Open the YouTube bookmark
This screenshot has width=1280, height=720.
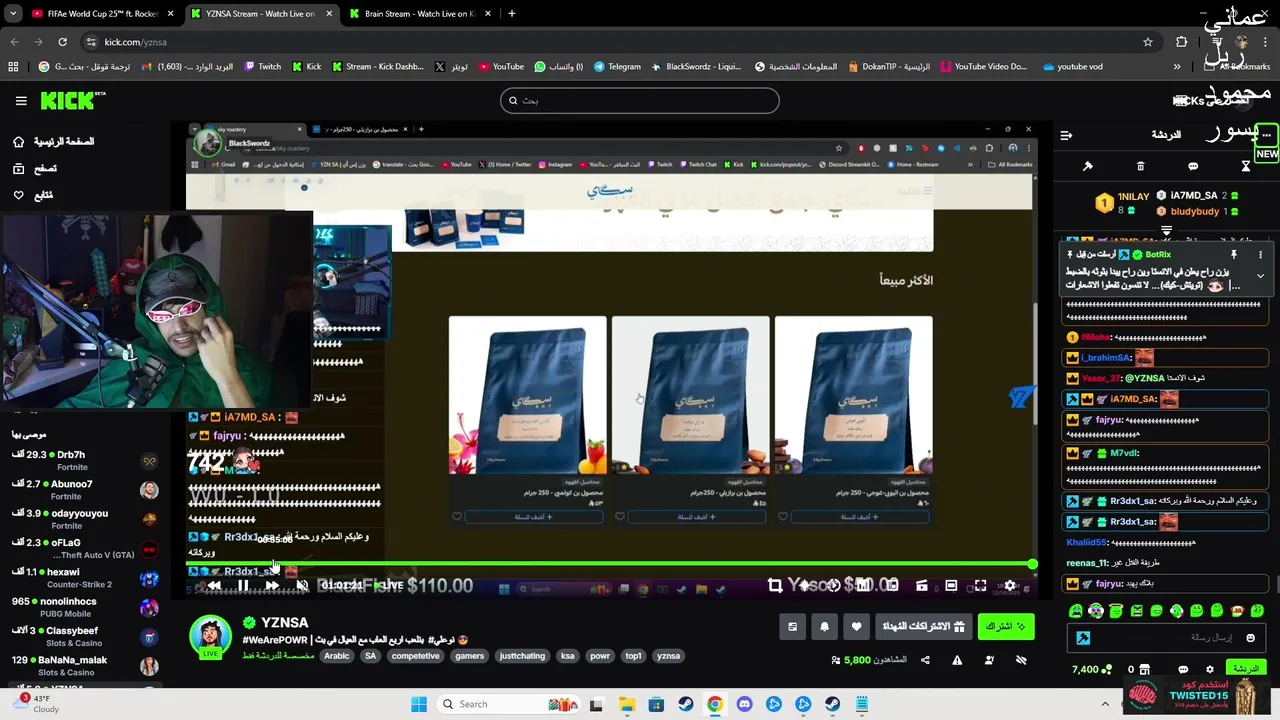coord(501,67)
